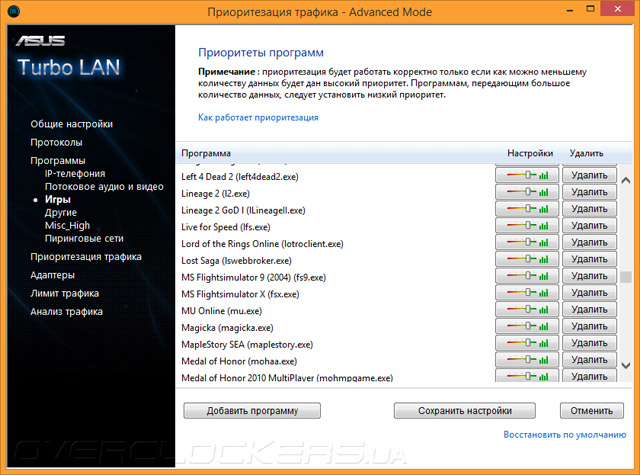
Task: Click the Программа column header
Action: click(206, 153)
